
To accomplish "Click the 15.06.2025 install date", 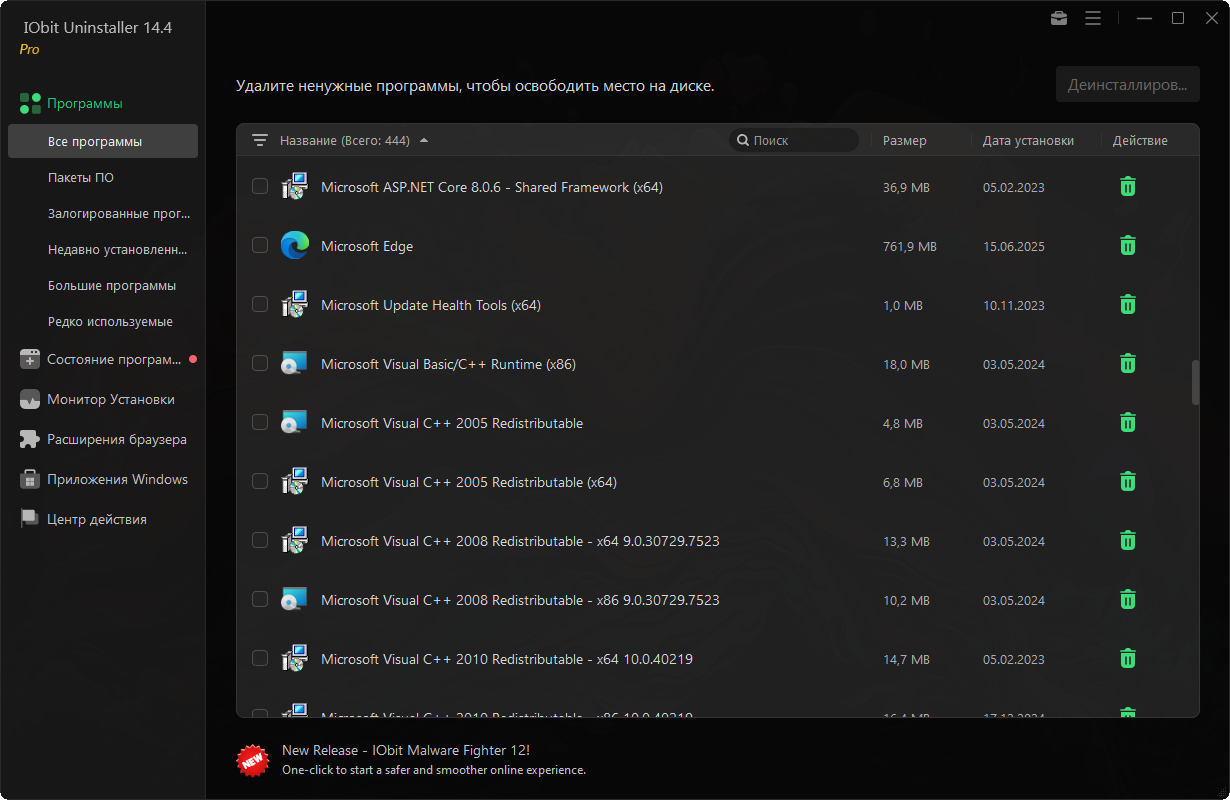I will point(1014,246).
